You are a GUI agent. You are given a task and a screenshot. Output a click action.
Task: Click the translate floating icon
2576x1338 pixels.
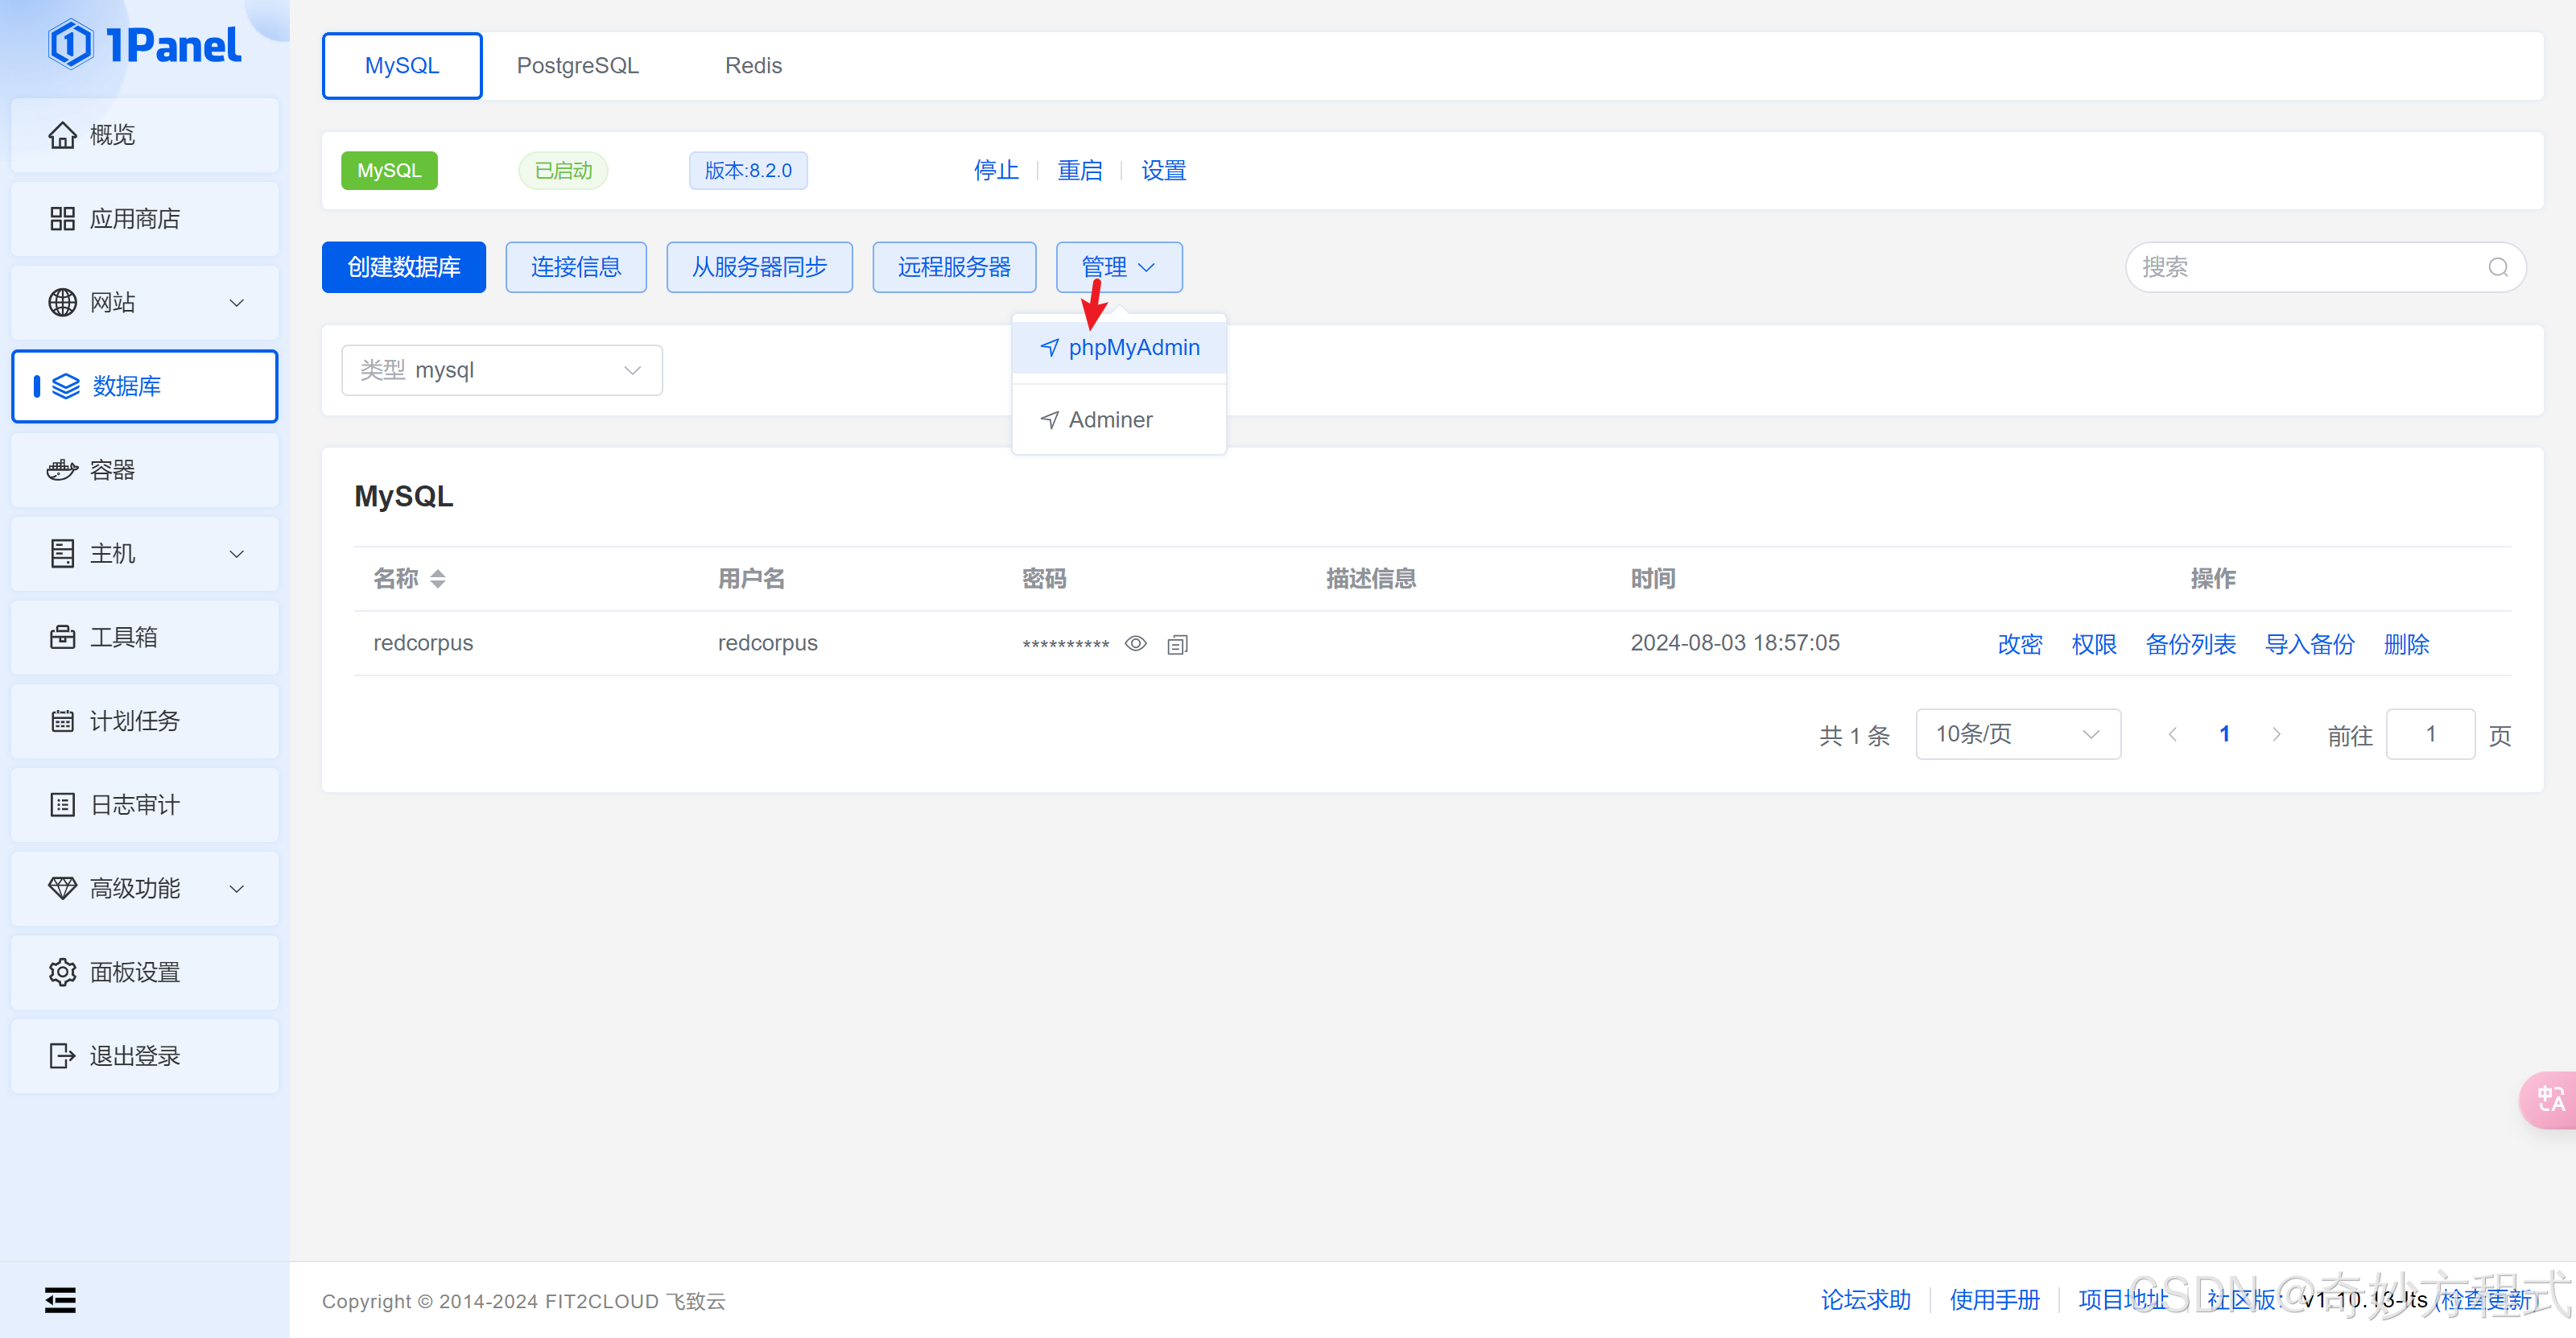[2549, 1100]
